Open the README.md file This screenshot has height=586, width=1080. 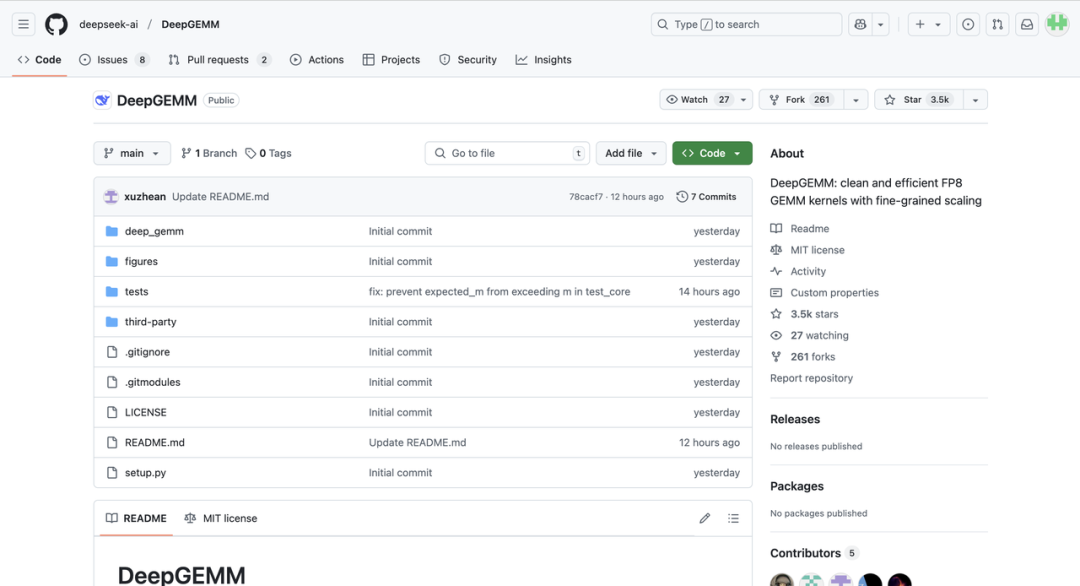pos(155,443)
